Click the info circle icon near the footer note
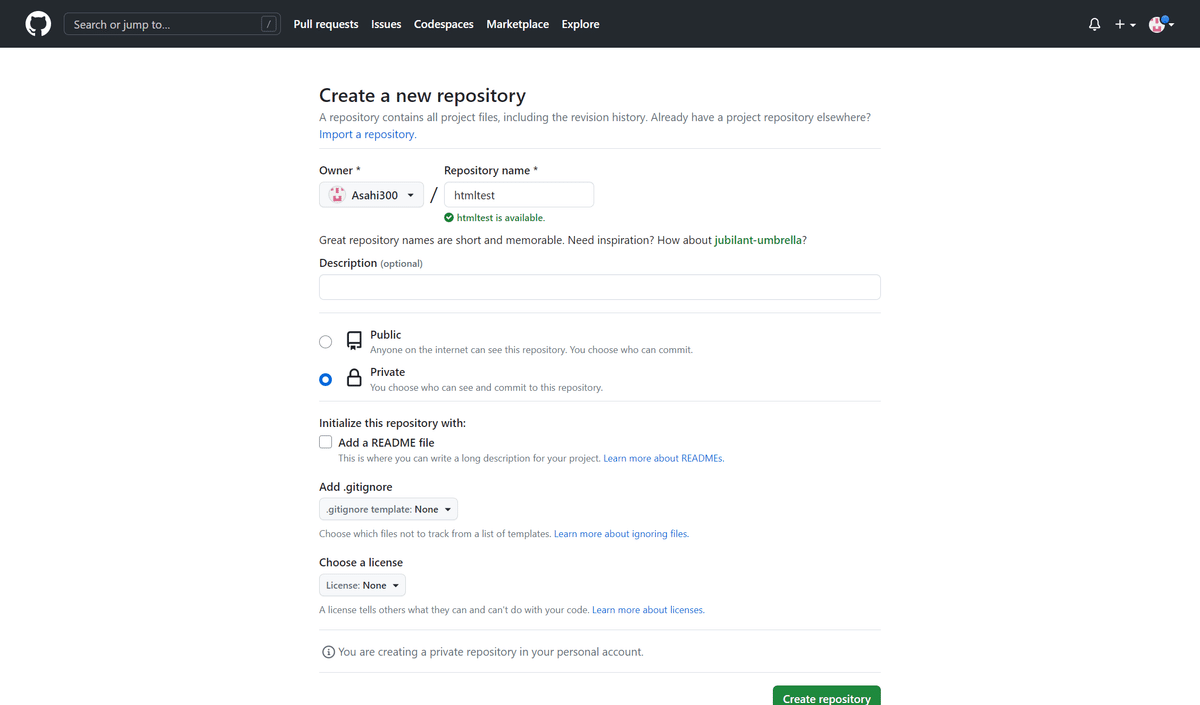Screen dimensions: 1200x705 (328, 651)
